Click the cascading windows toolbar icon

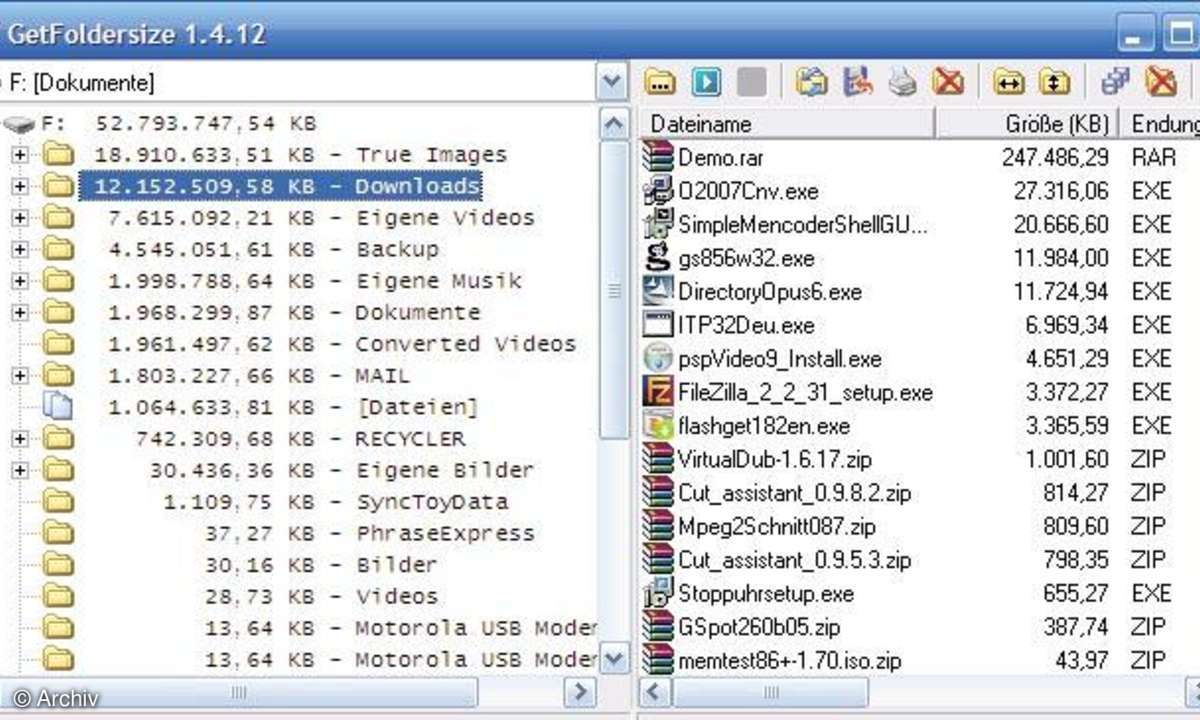pyautogui.click(x=1114, y=82)
